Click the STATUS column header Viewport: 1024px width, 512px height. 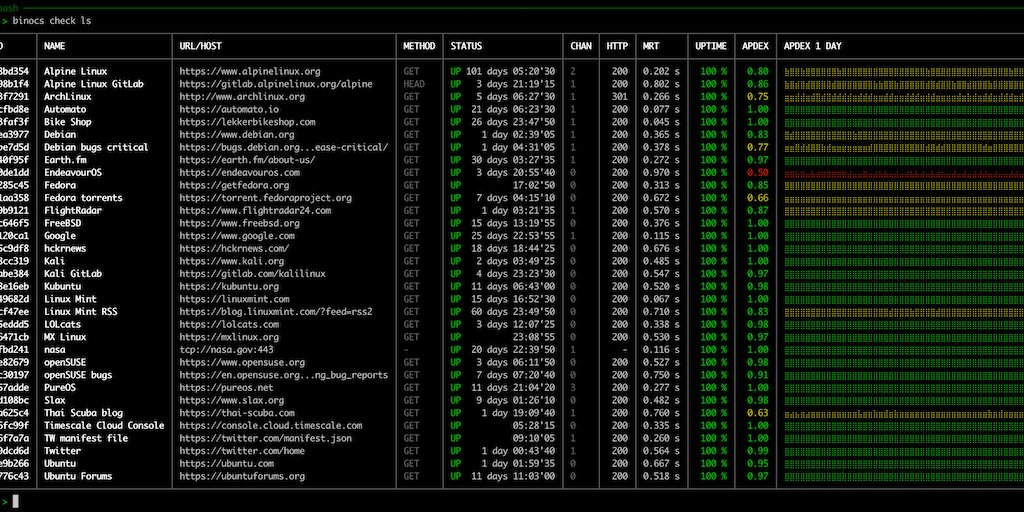pyautogui.click(x=466, y=46)
